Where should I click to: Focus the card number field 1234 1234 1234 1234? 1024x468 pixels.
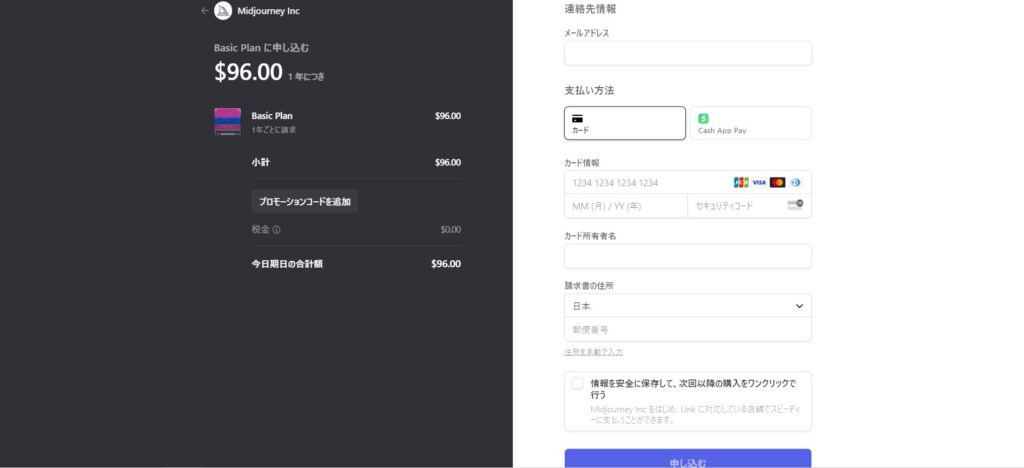(x=688, y=183)
